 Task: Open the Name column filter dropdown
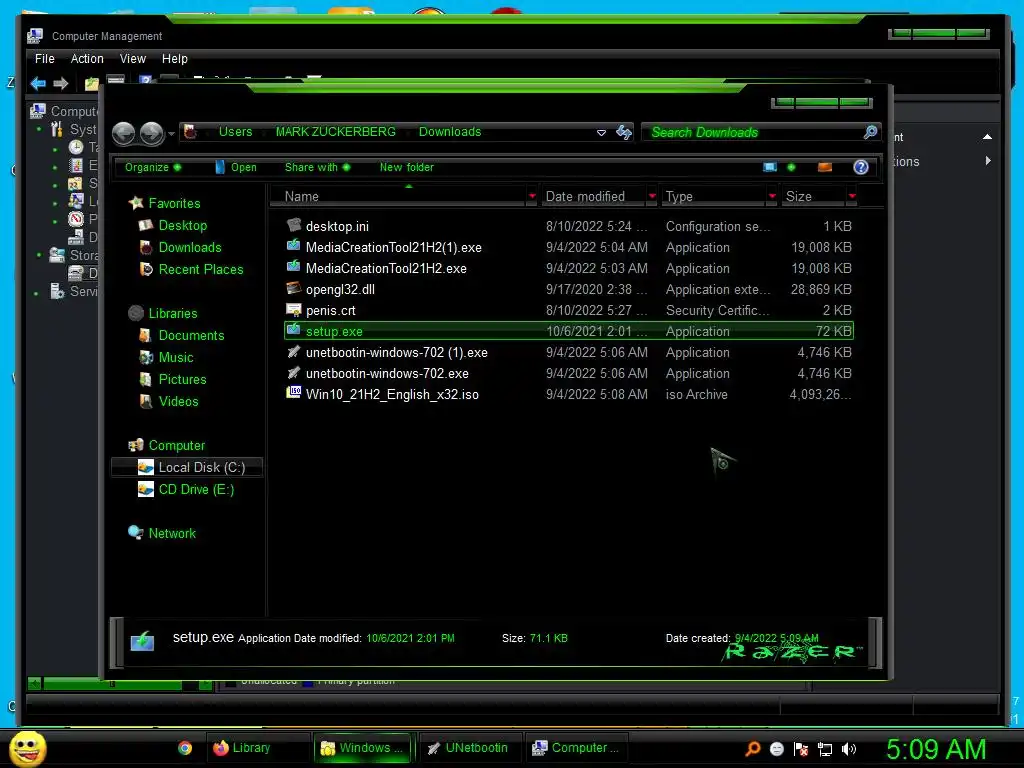[532, 196]
